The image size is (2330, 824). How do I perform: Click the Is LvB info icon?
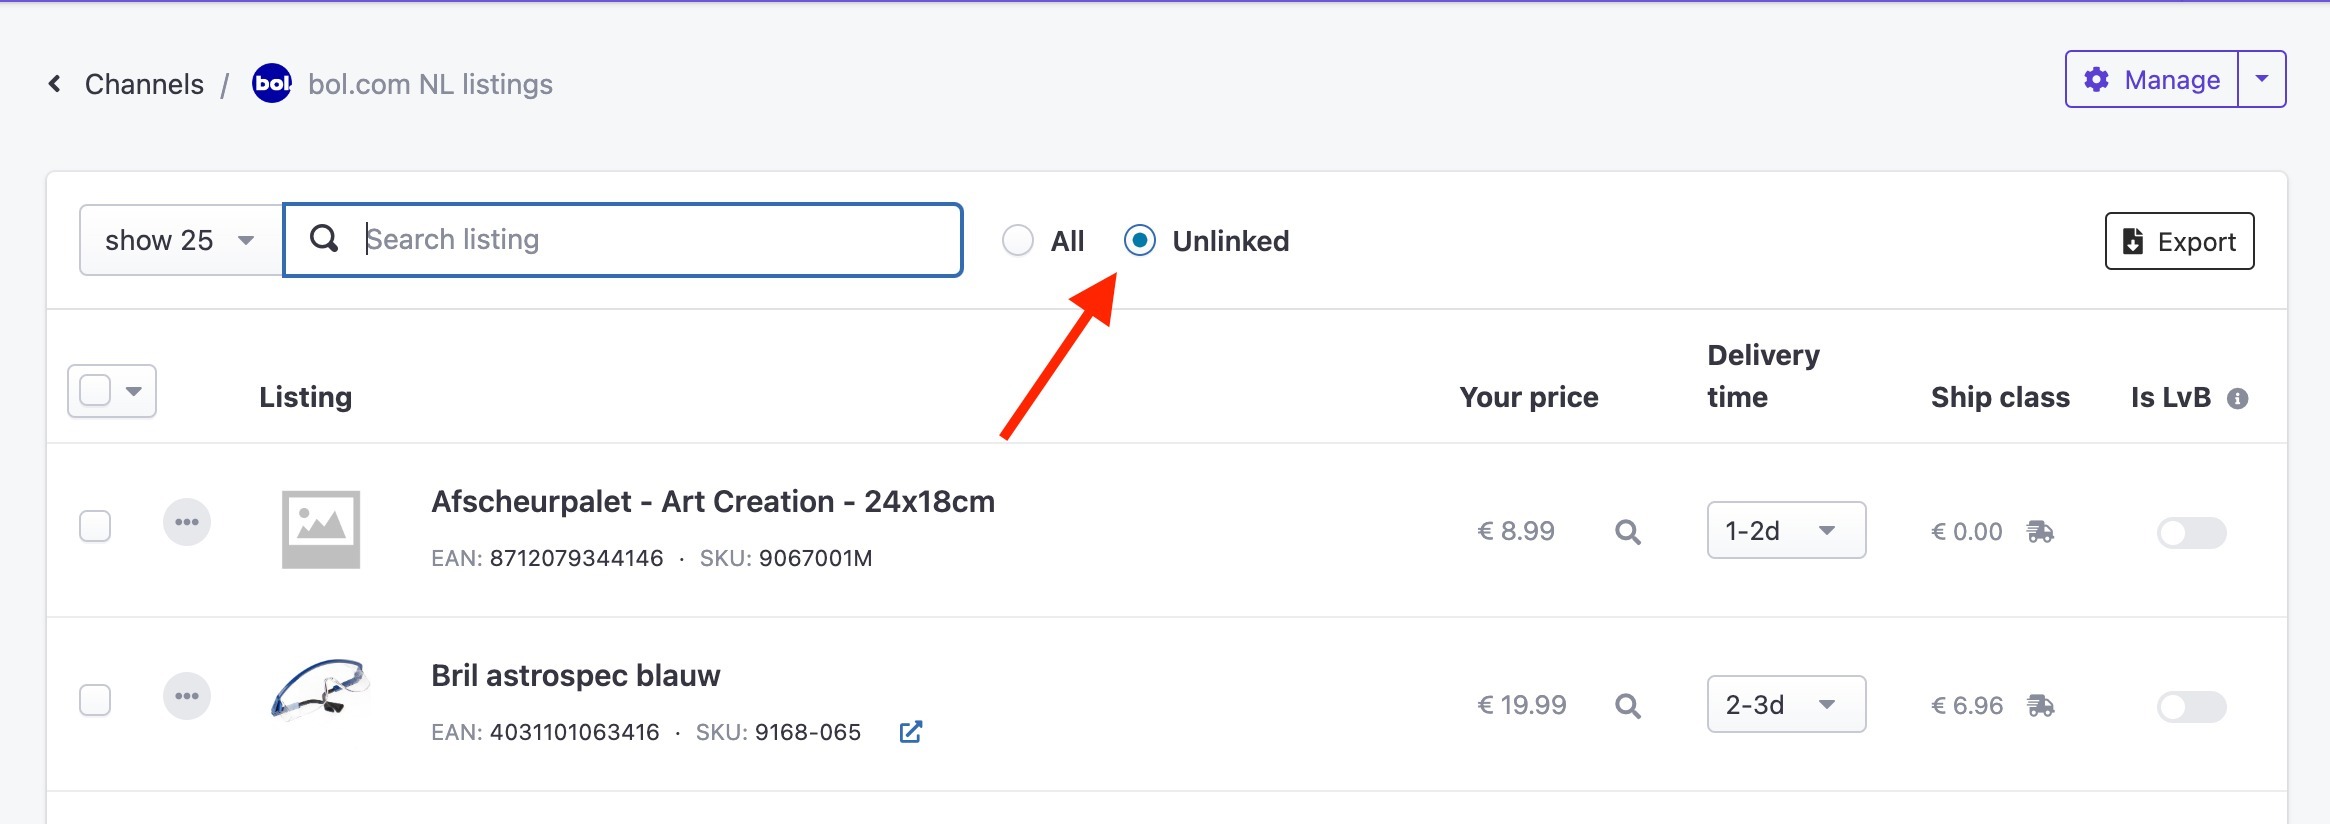point(2238,398)
